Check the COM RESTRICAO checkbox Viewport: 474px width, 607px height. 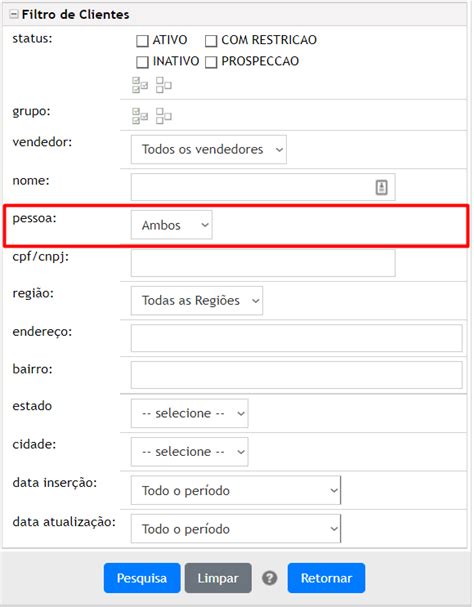[211, 41]
